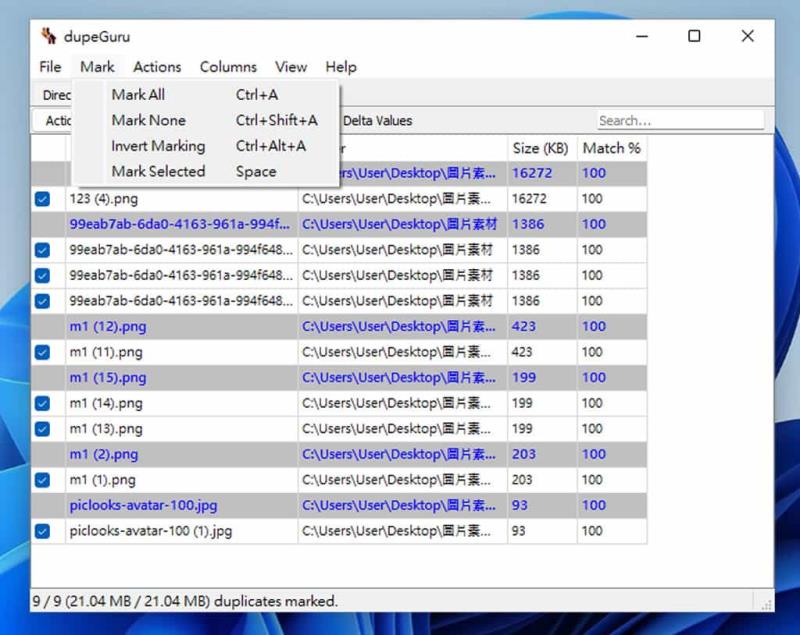Screen dimensions: 800x635
Task: Click the dupeGuru app icon in title bar
Action: 48,36
